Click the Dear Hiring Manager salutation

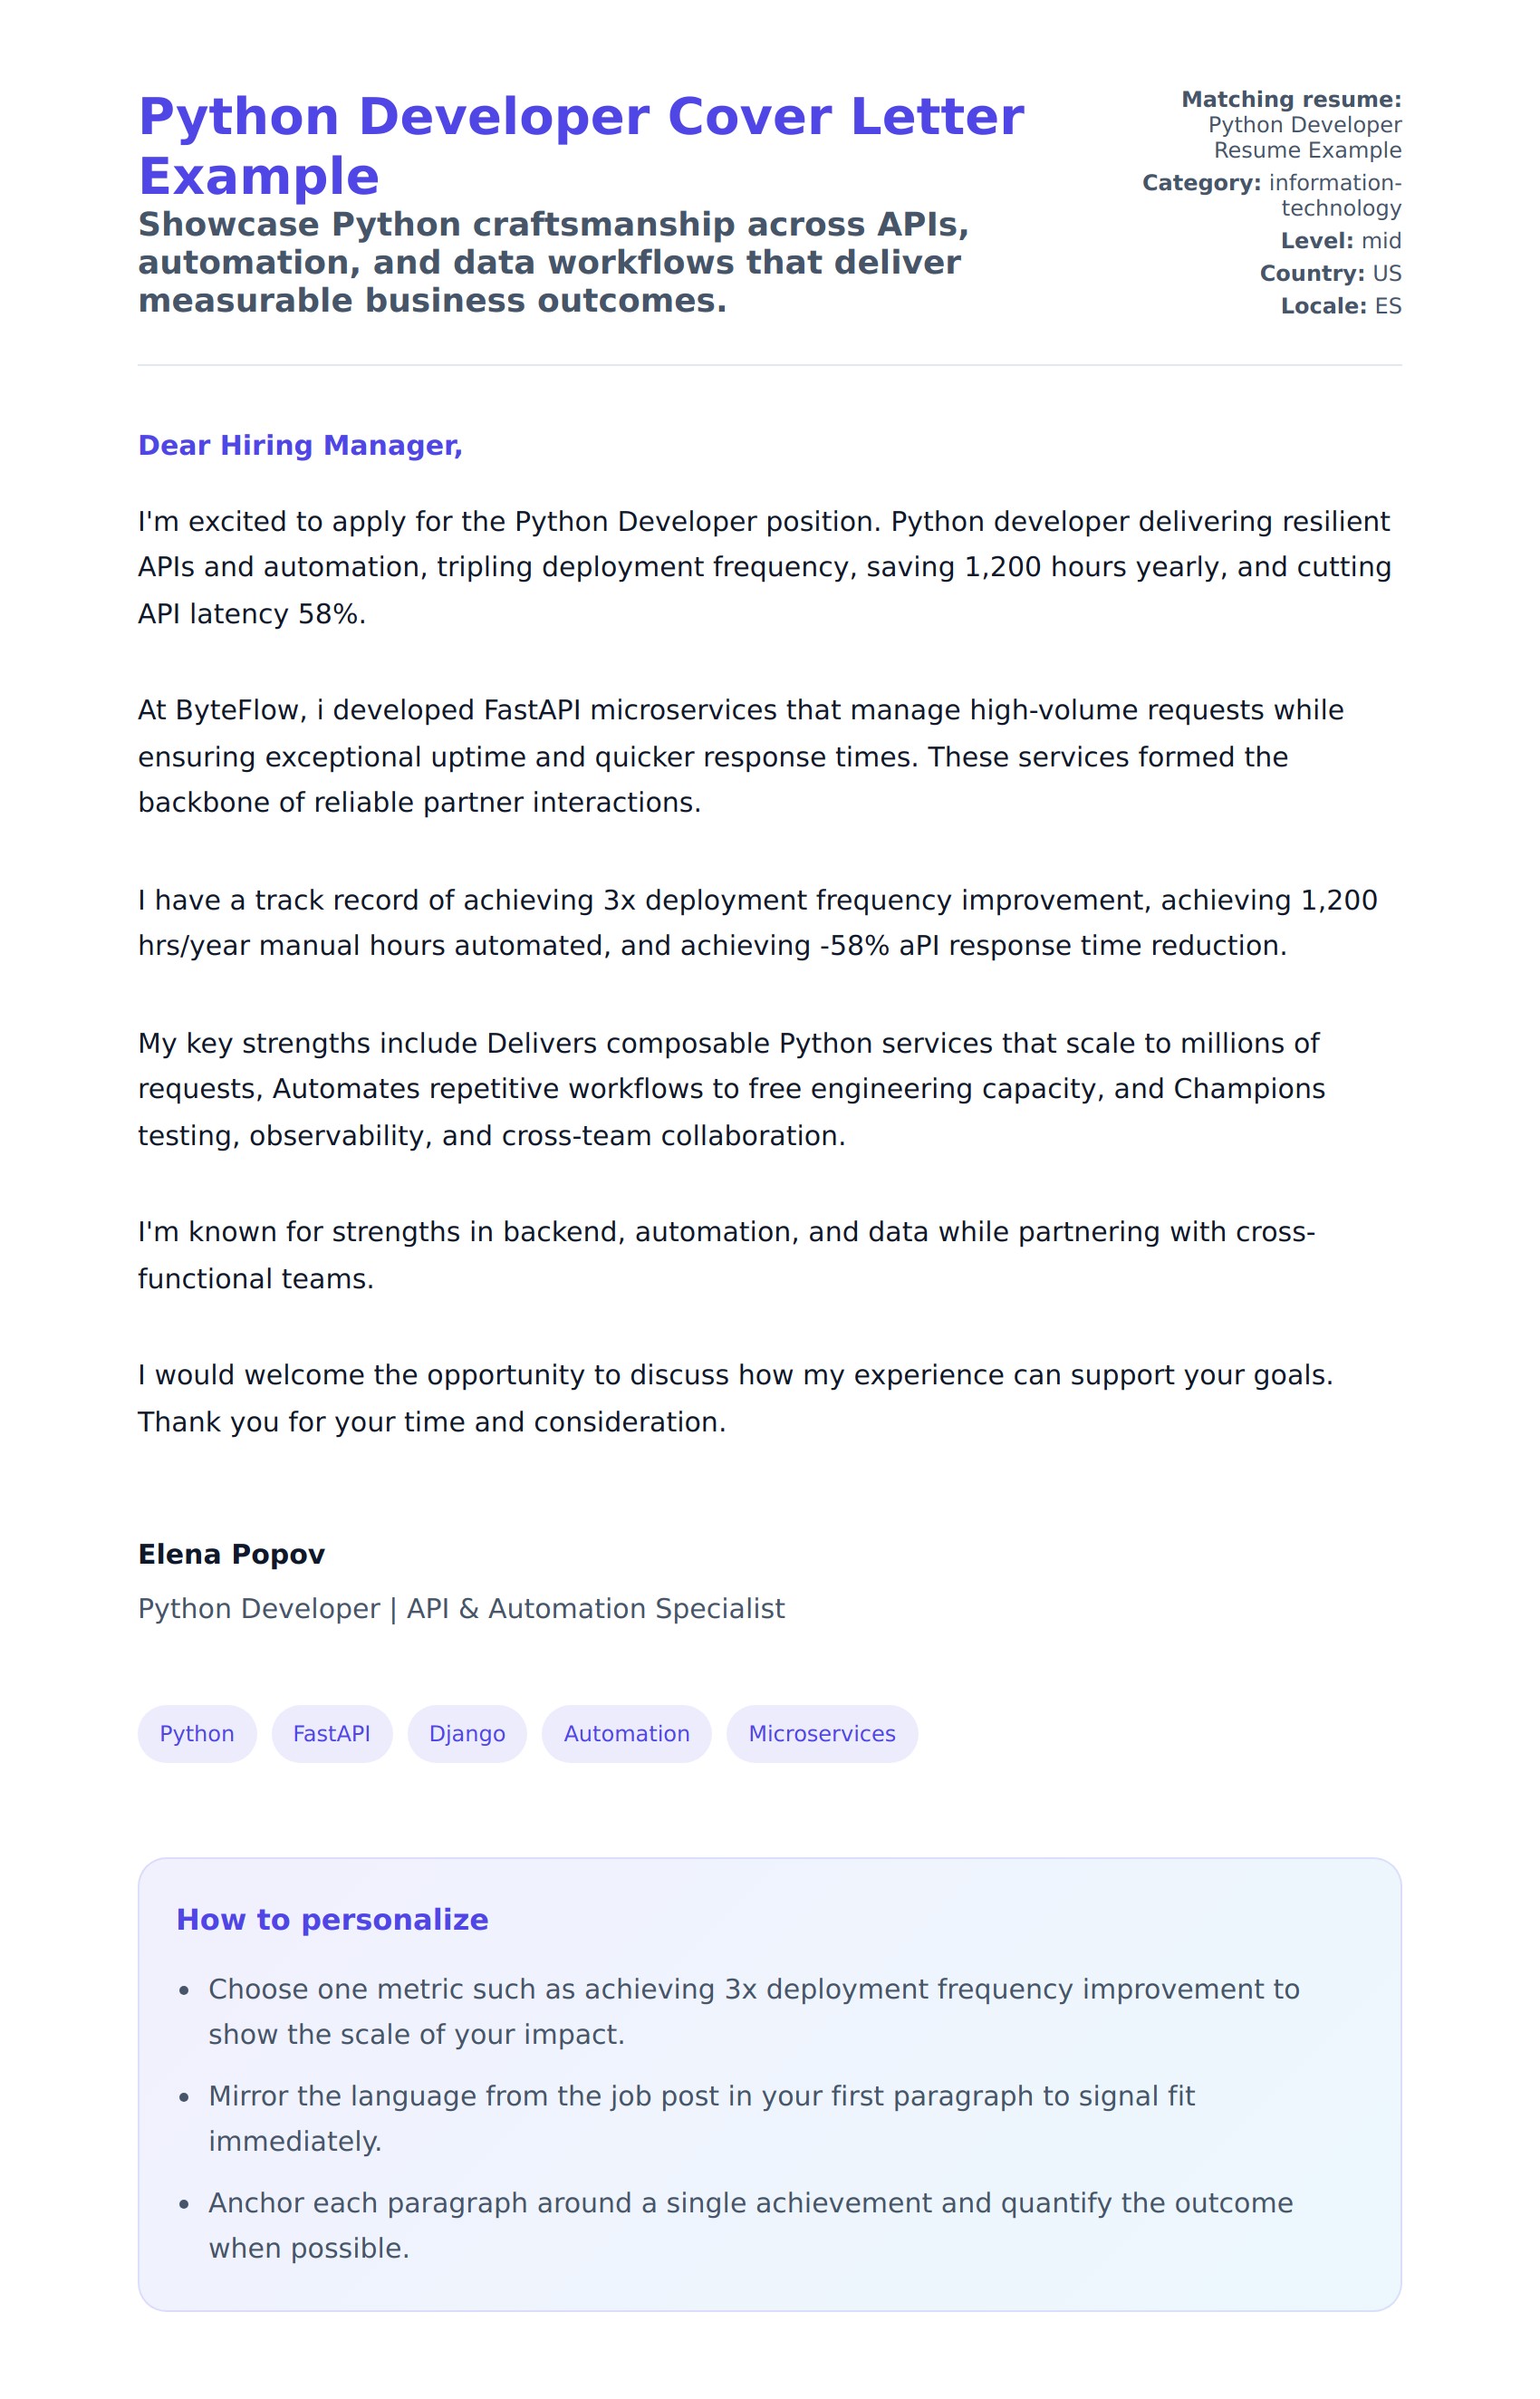pos(300,445)
